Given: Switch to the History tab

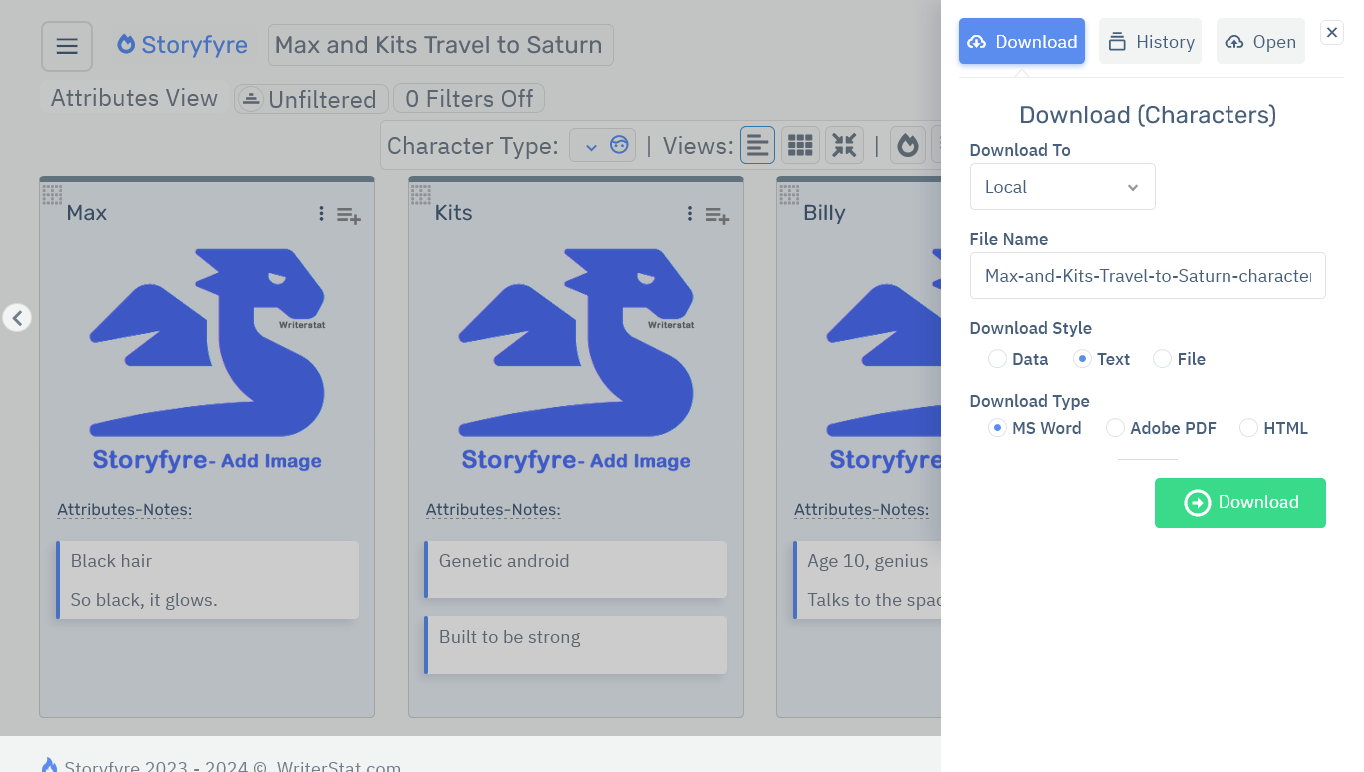Looking at the screenshot, I should (1150, 41).
